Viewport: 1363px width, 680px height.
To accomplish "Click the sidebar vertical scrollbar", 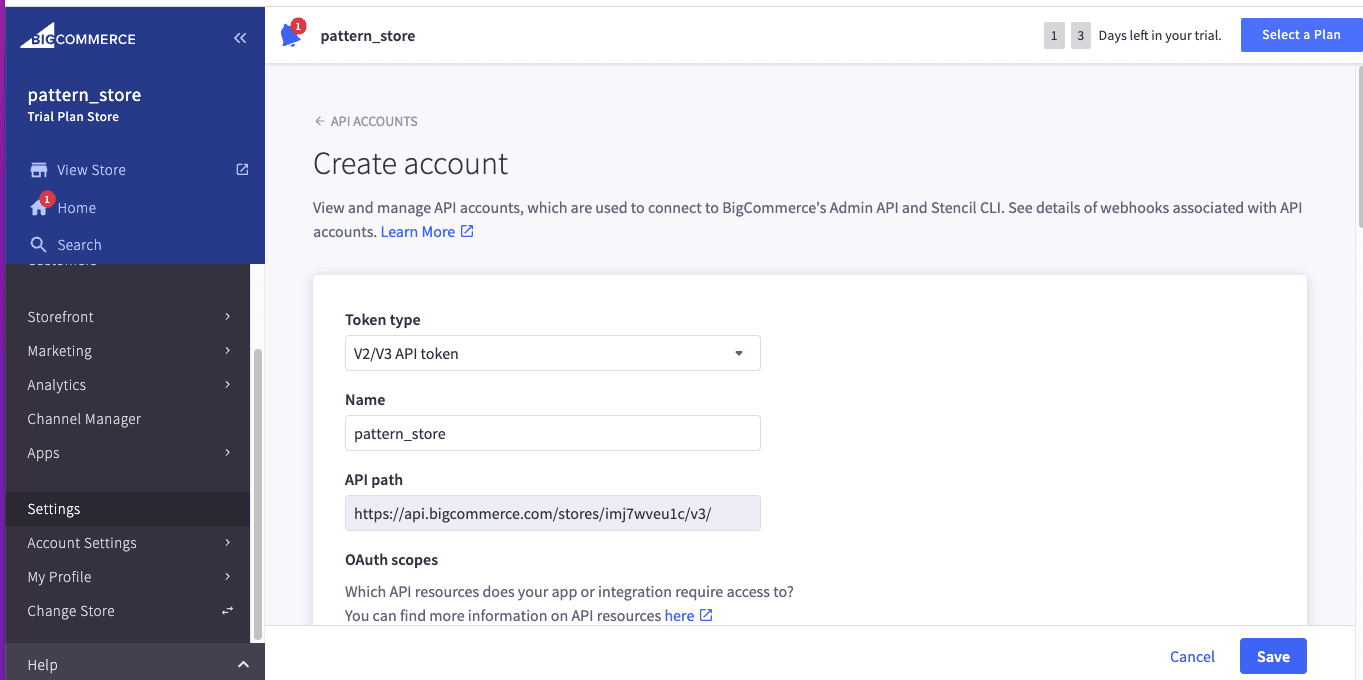I will [258, 495].
